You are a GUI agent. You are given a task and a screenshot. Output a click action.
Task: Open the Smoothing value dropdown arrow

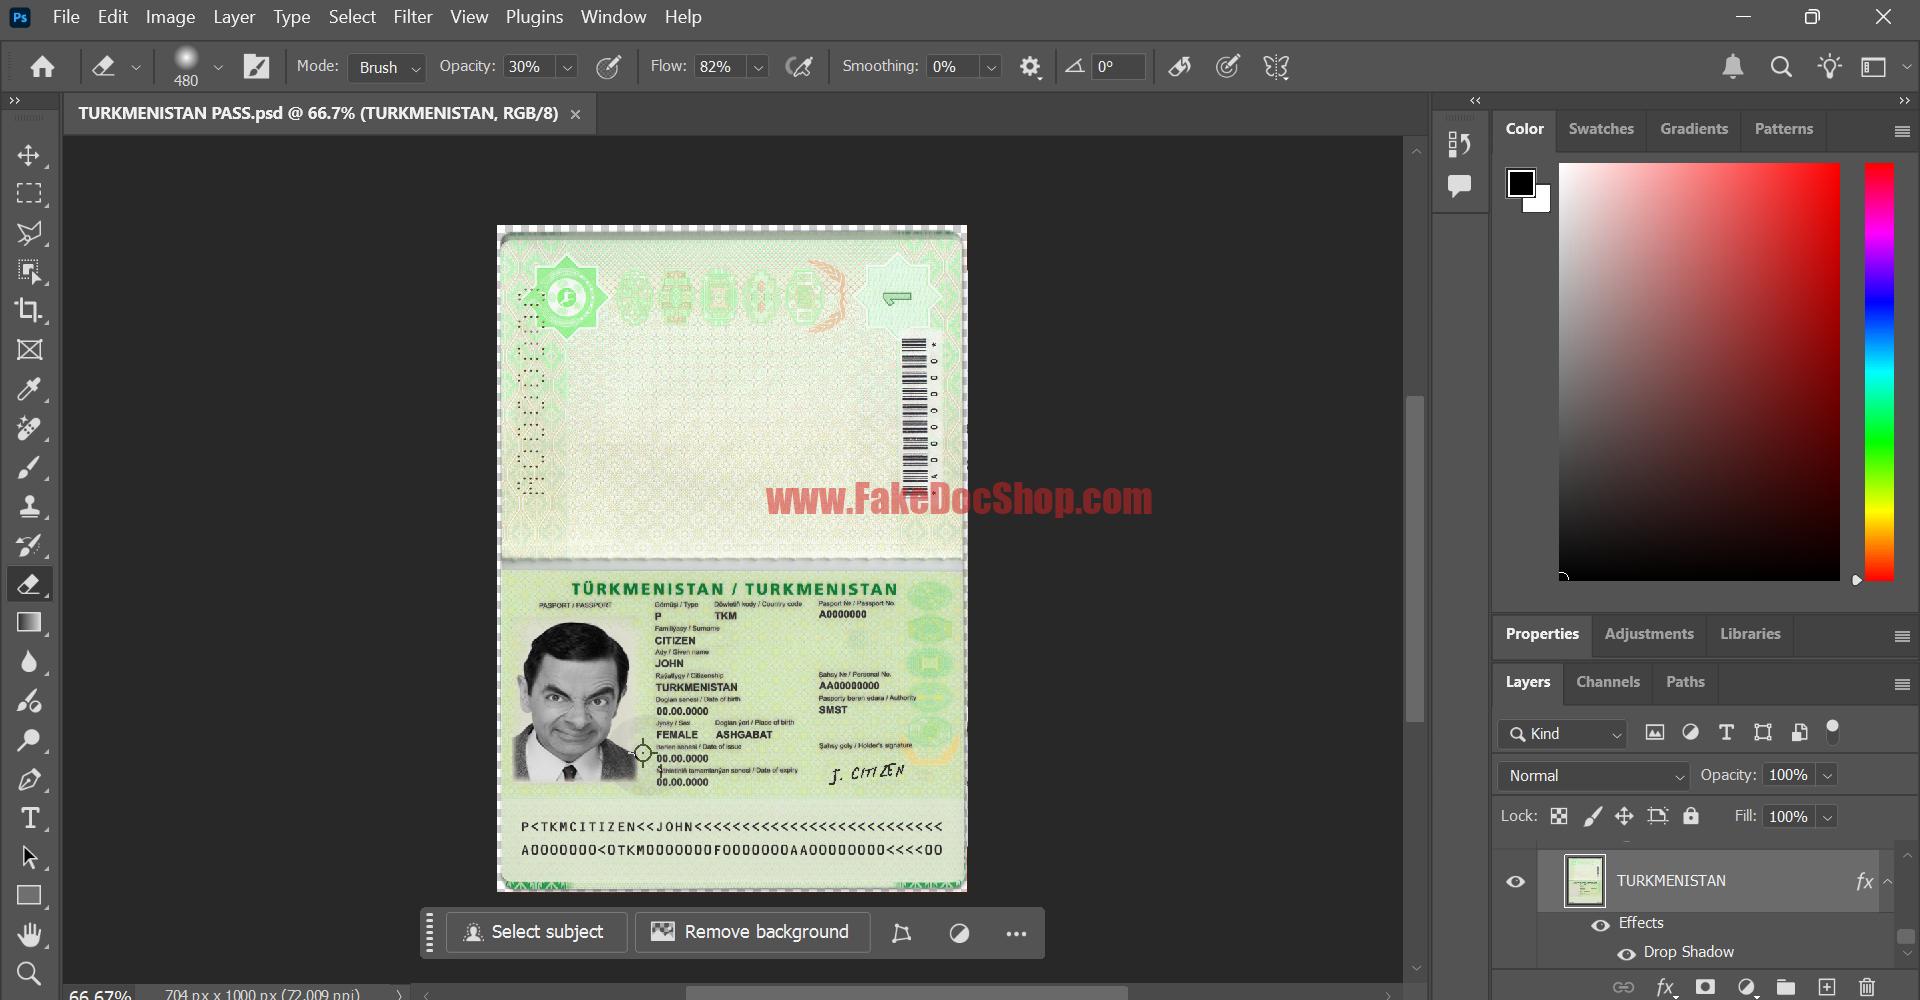click(x=991, y=67)
